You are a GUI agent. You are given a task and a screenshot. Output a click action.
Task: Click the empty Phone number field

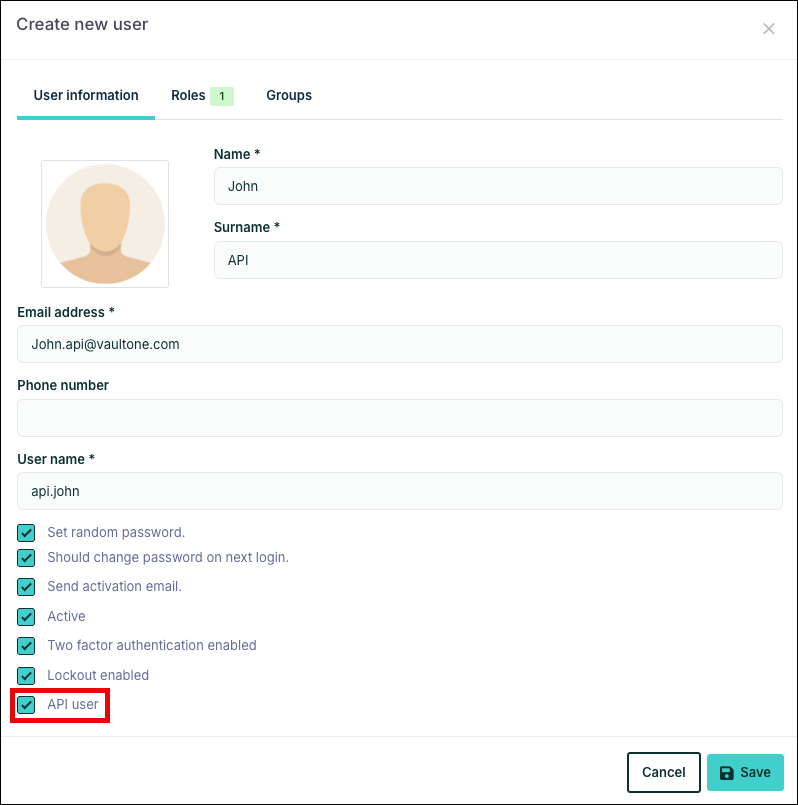[x=399, y=418]
